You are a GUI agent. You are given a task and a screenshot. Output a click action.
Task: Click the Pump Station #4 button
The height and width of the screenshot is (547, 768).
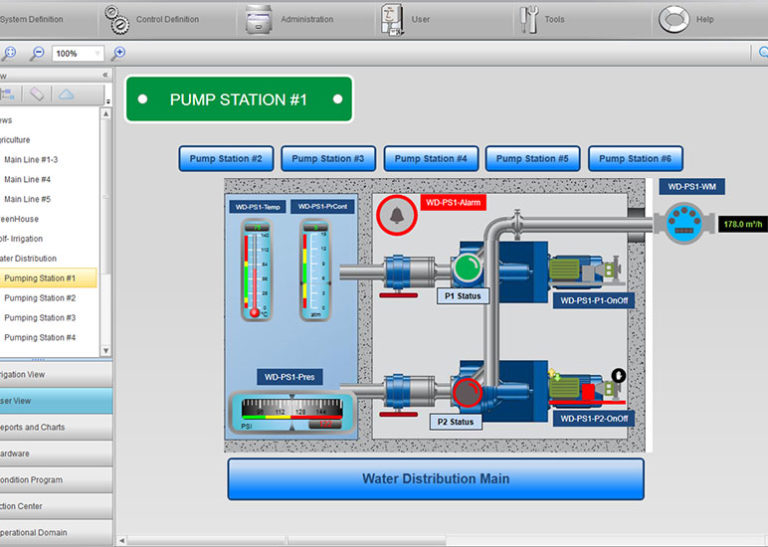click(430, 158)
